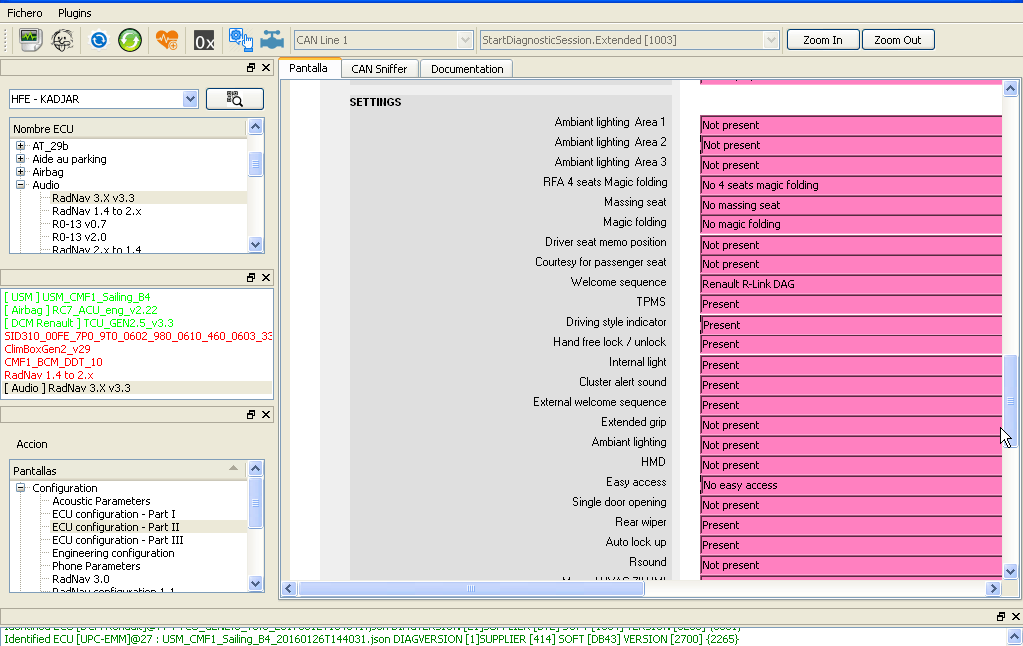Click the main view vertical scrollbar thumb

[1010, 401]
